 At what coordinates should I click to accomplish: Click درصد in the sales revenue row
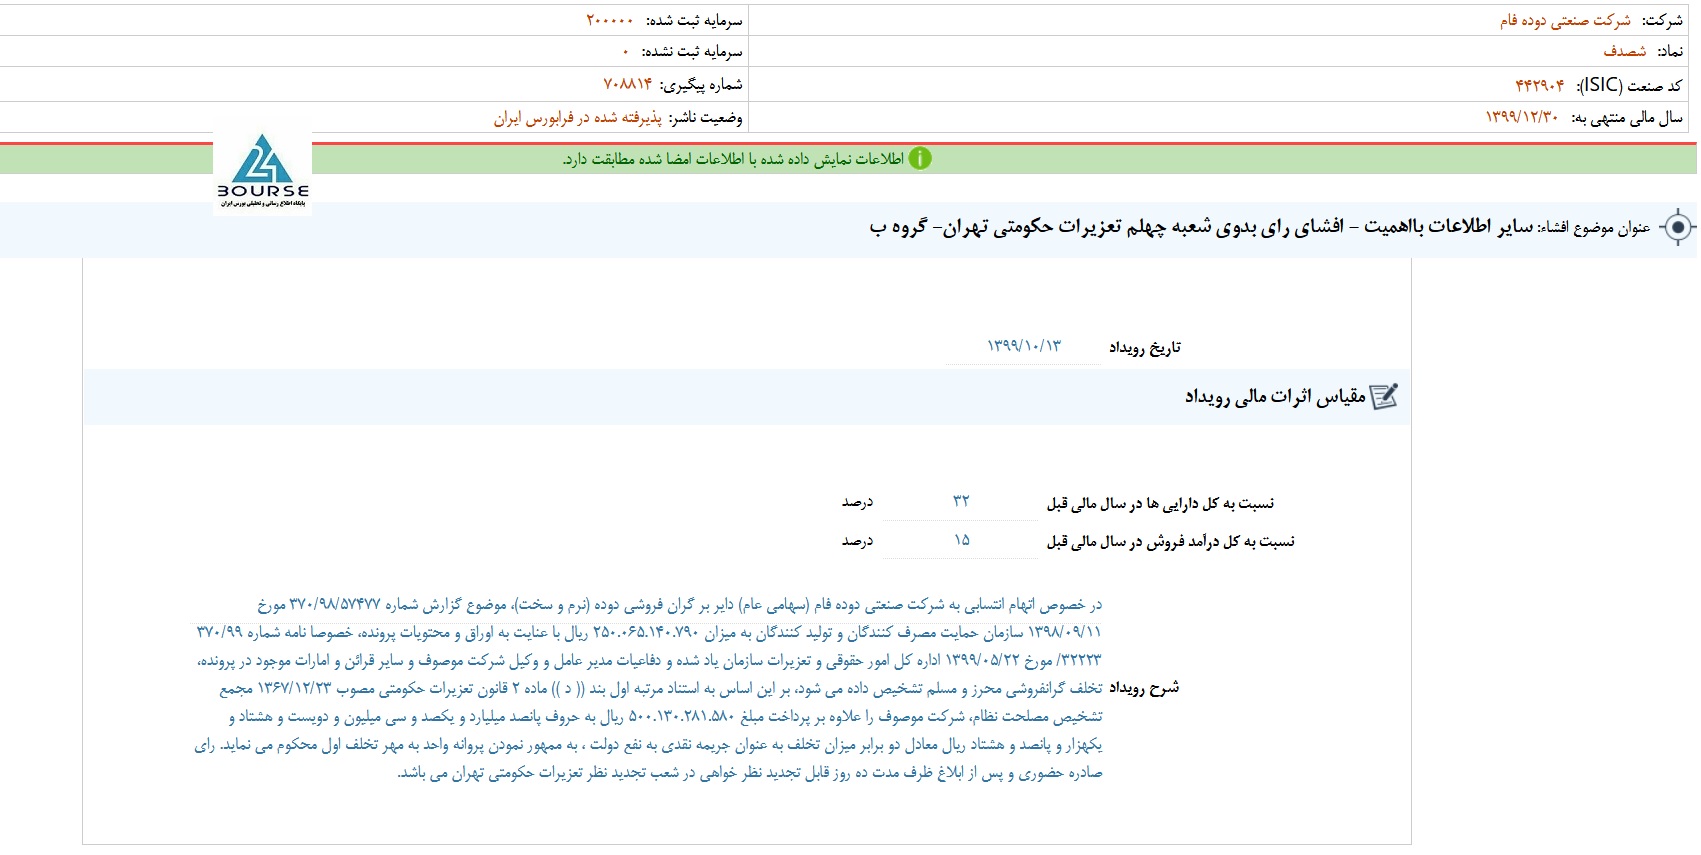(x=857, y=540)
